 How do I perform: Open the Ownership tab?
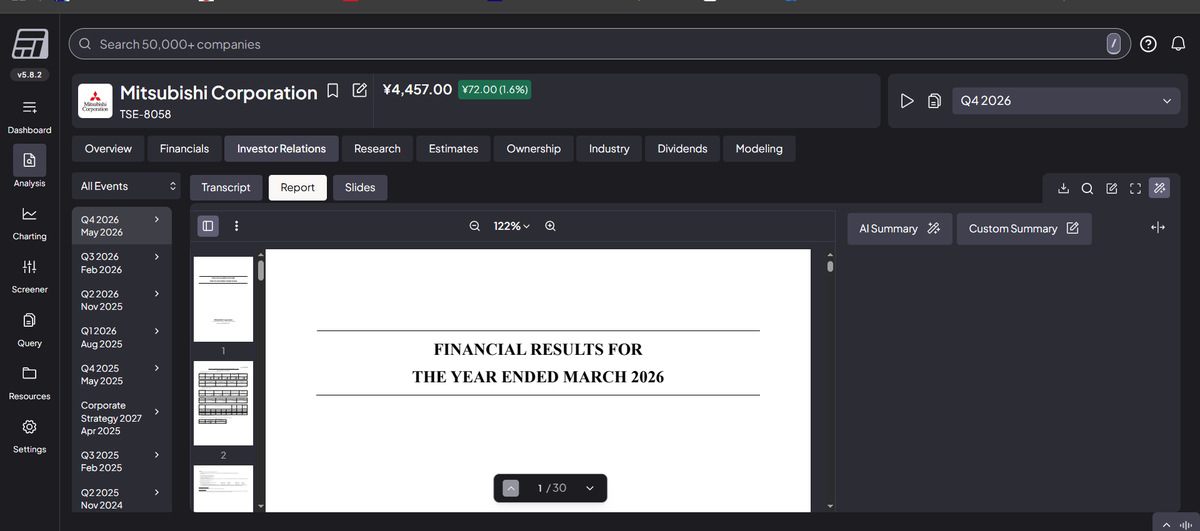(533, 148)
